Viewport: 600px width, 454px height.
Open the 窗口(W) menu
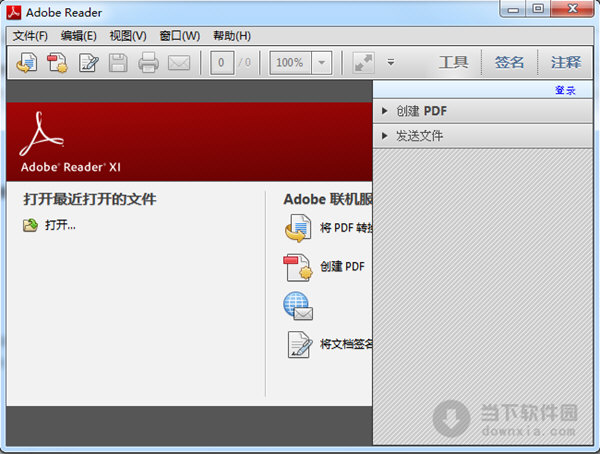179,36
